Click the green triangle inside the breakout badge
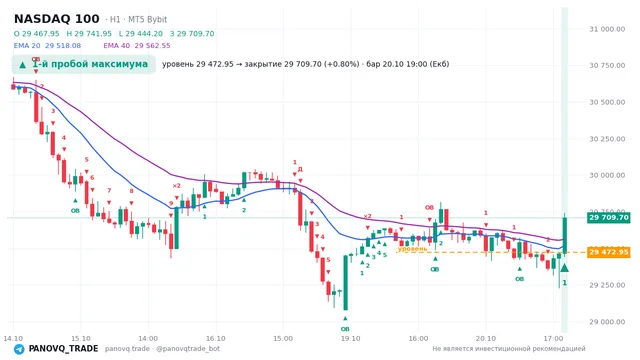This screenshot has height=360, width=640. click(23, 65)
